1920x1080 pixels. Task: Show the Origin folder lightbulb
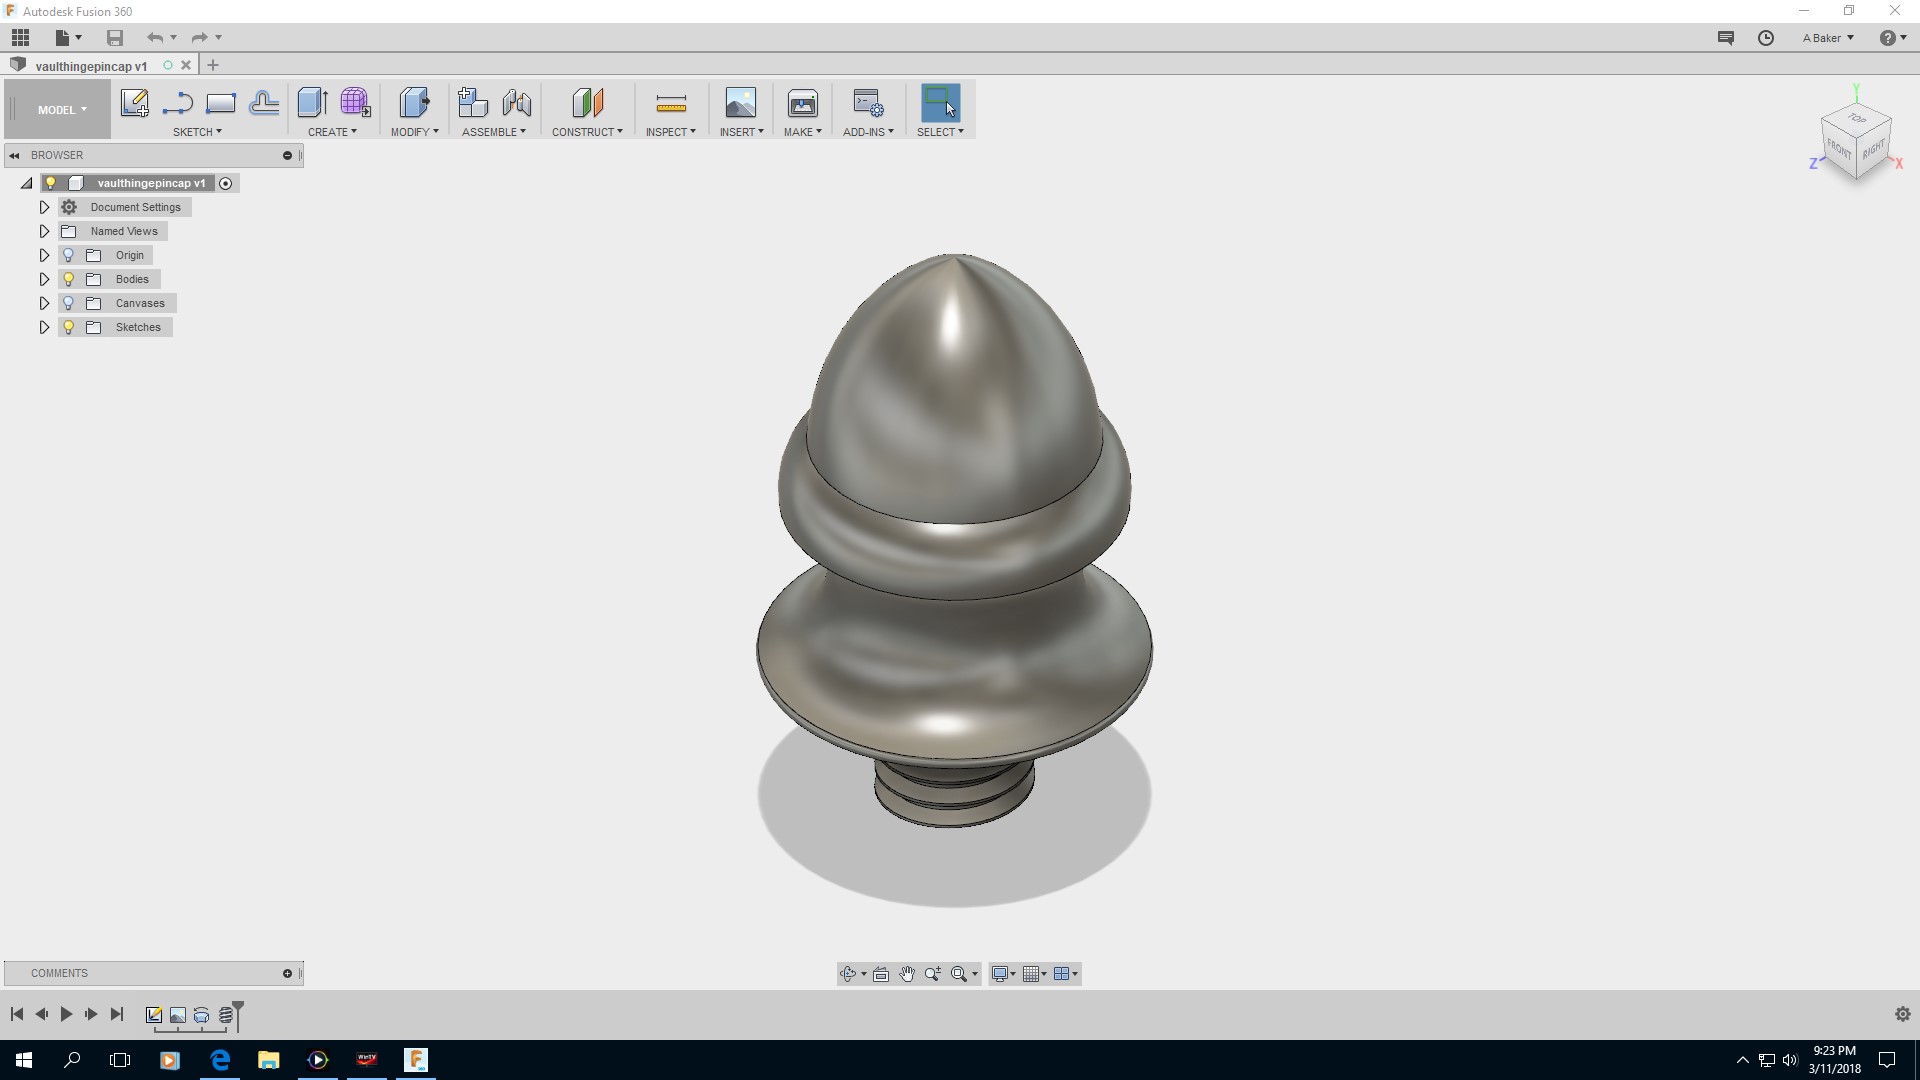(69, 255)
